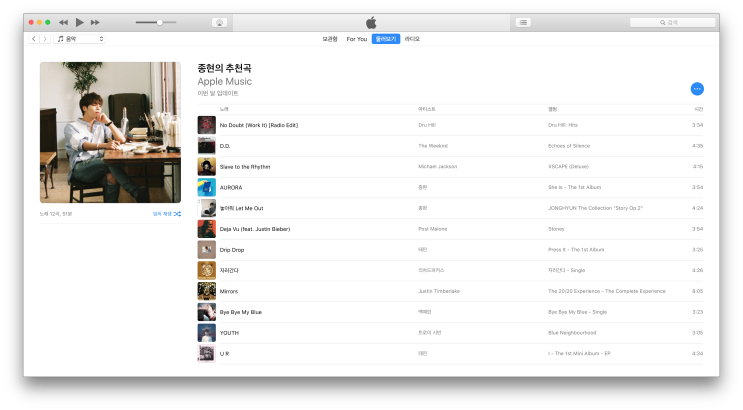Viewport: 743px width, 410px height.
Task: Open the Radio tab
Action: coord(412,39)
